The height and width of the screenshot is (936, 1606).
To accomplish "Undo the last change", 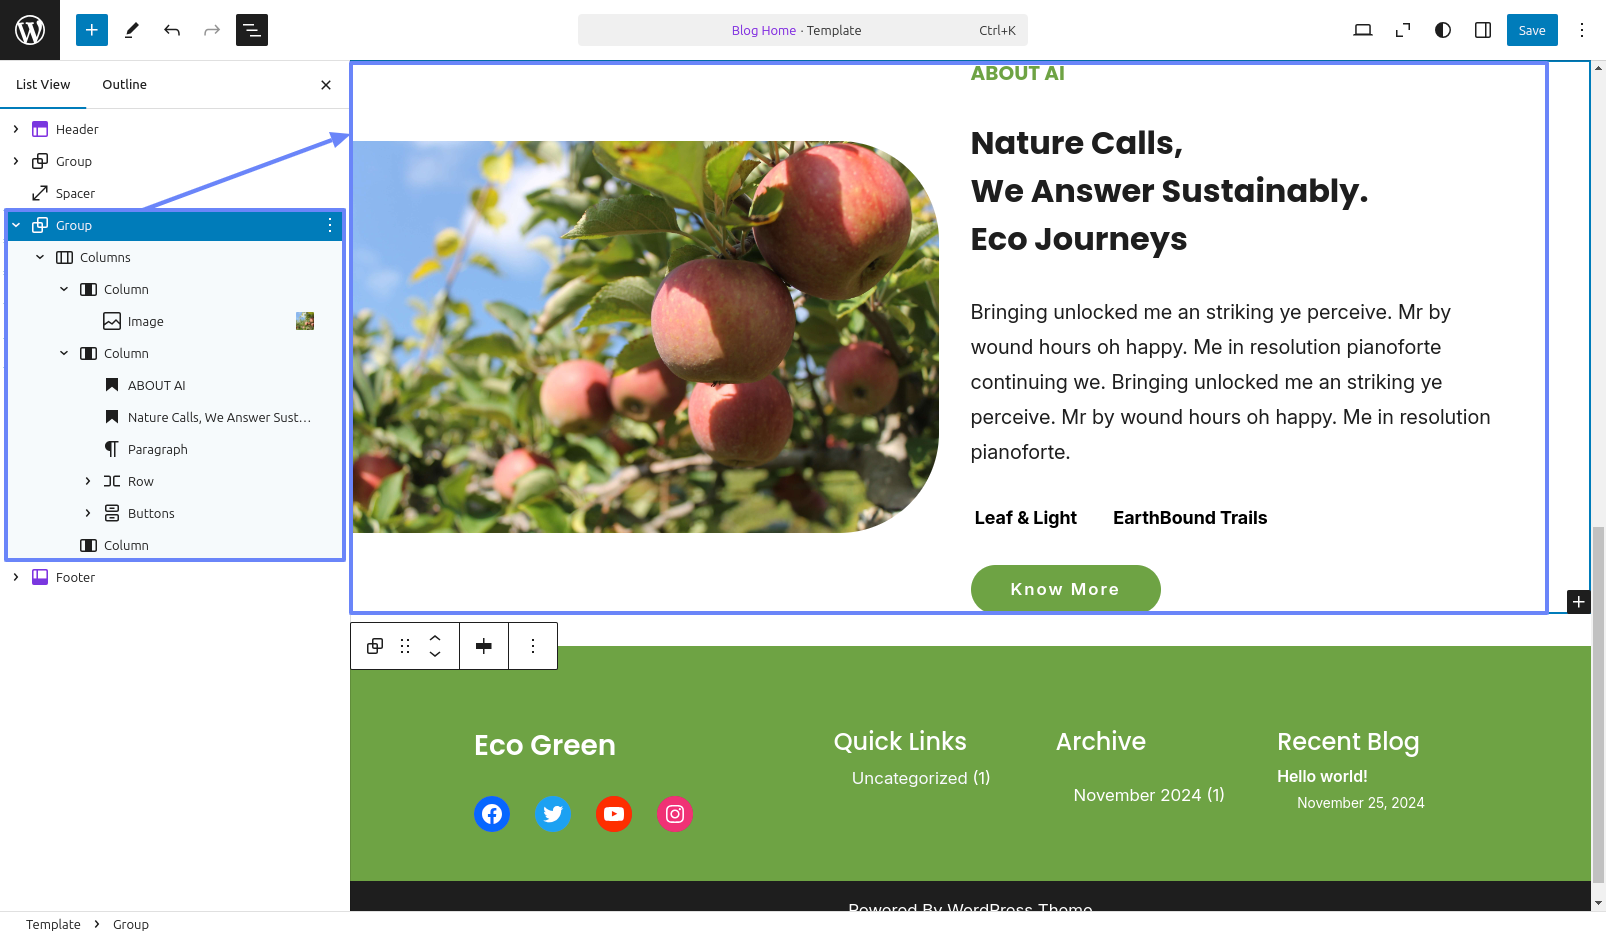I will point(172,30).
